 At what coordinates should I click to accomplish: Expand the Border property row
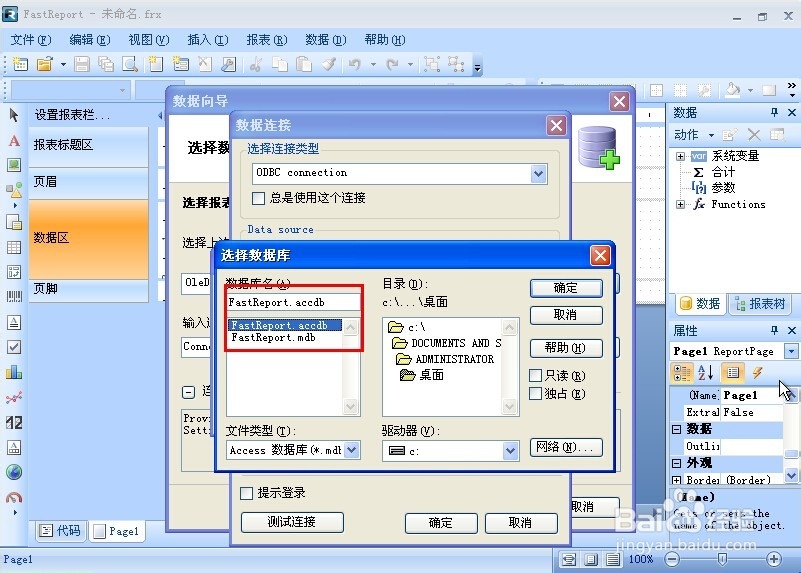[x=676, y=480]
